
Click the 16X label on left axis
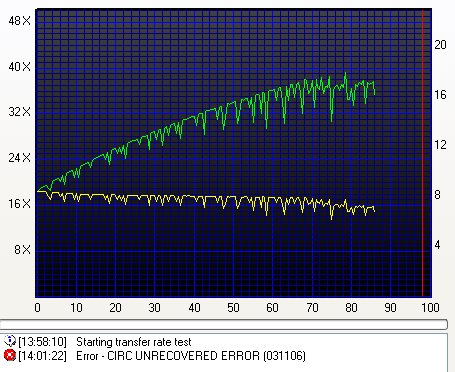(x=19, y=203)
